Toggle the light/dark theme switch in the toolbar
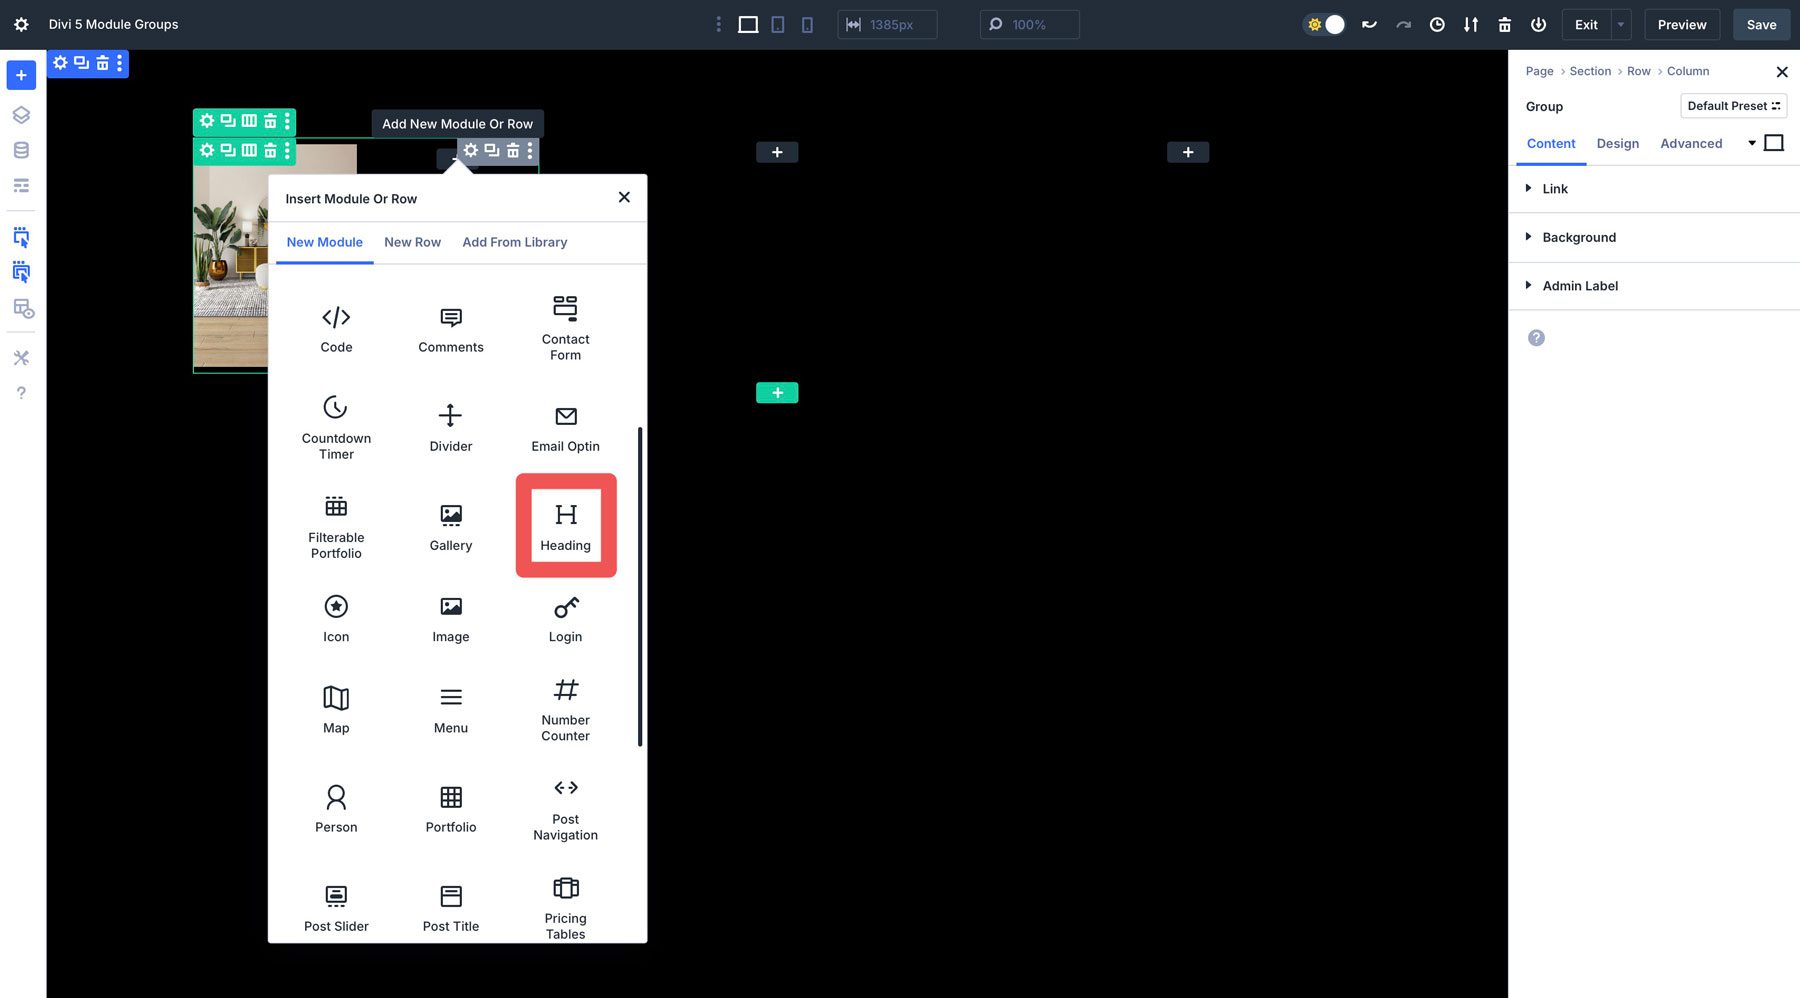This screenshot has height=998, width=1800. (x=1324, y=24)
